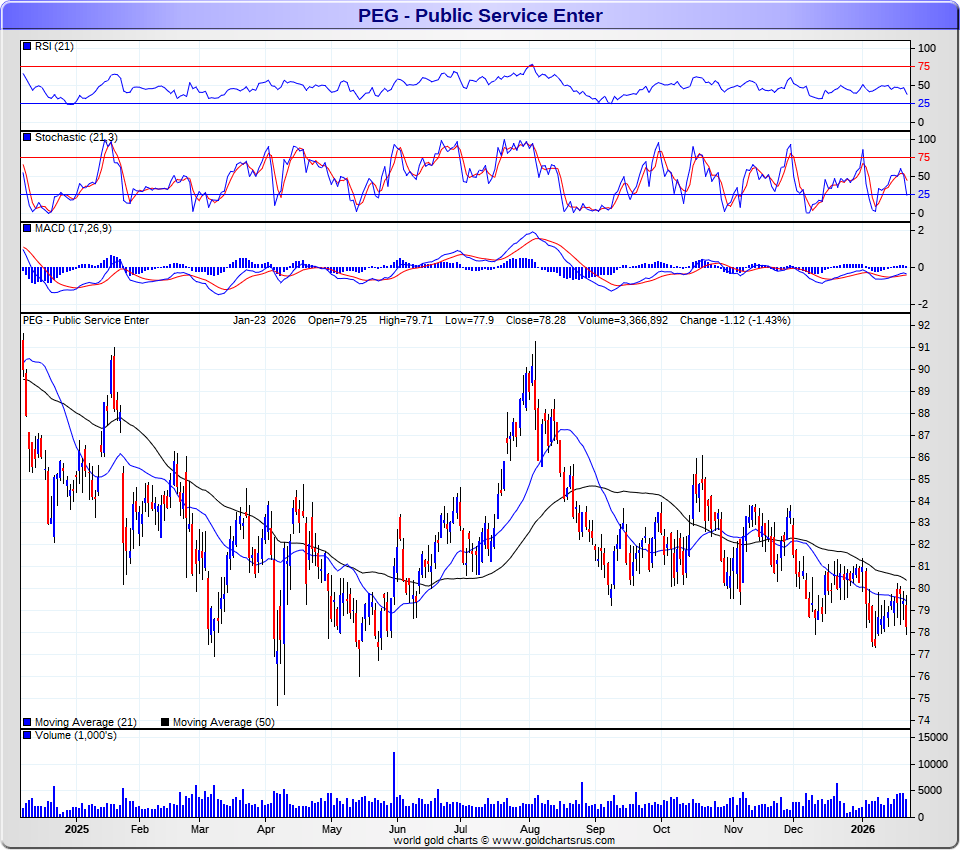The image size is (960, 850).
Task: Click the 'Moving Average (21)' legend text
Action: 86,722
